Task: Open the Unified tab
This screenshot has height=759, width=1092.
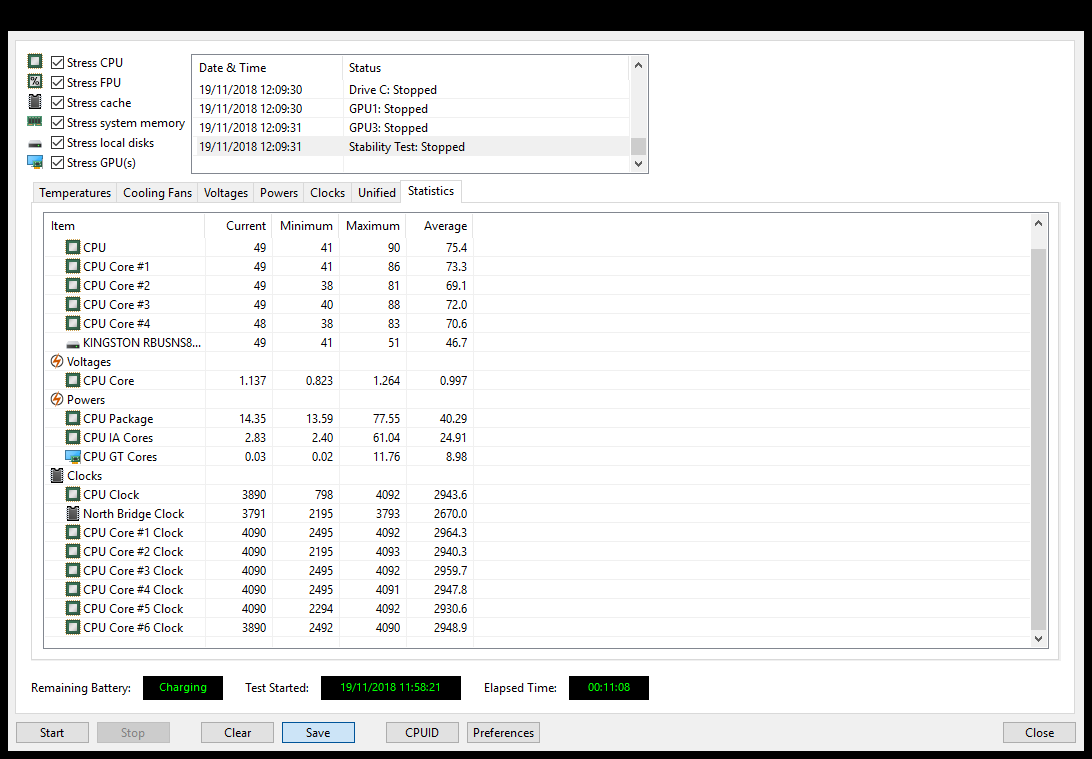Action: click(377, 193)
